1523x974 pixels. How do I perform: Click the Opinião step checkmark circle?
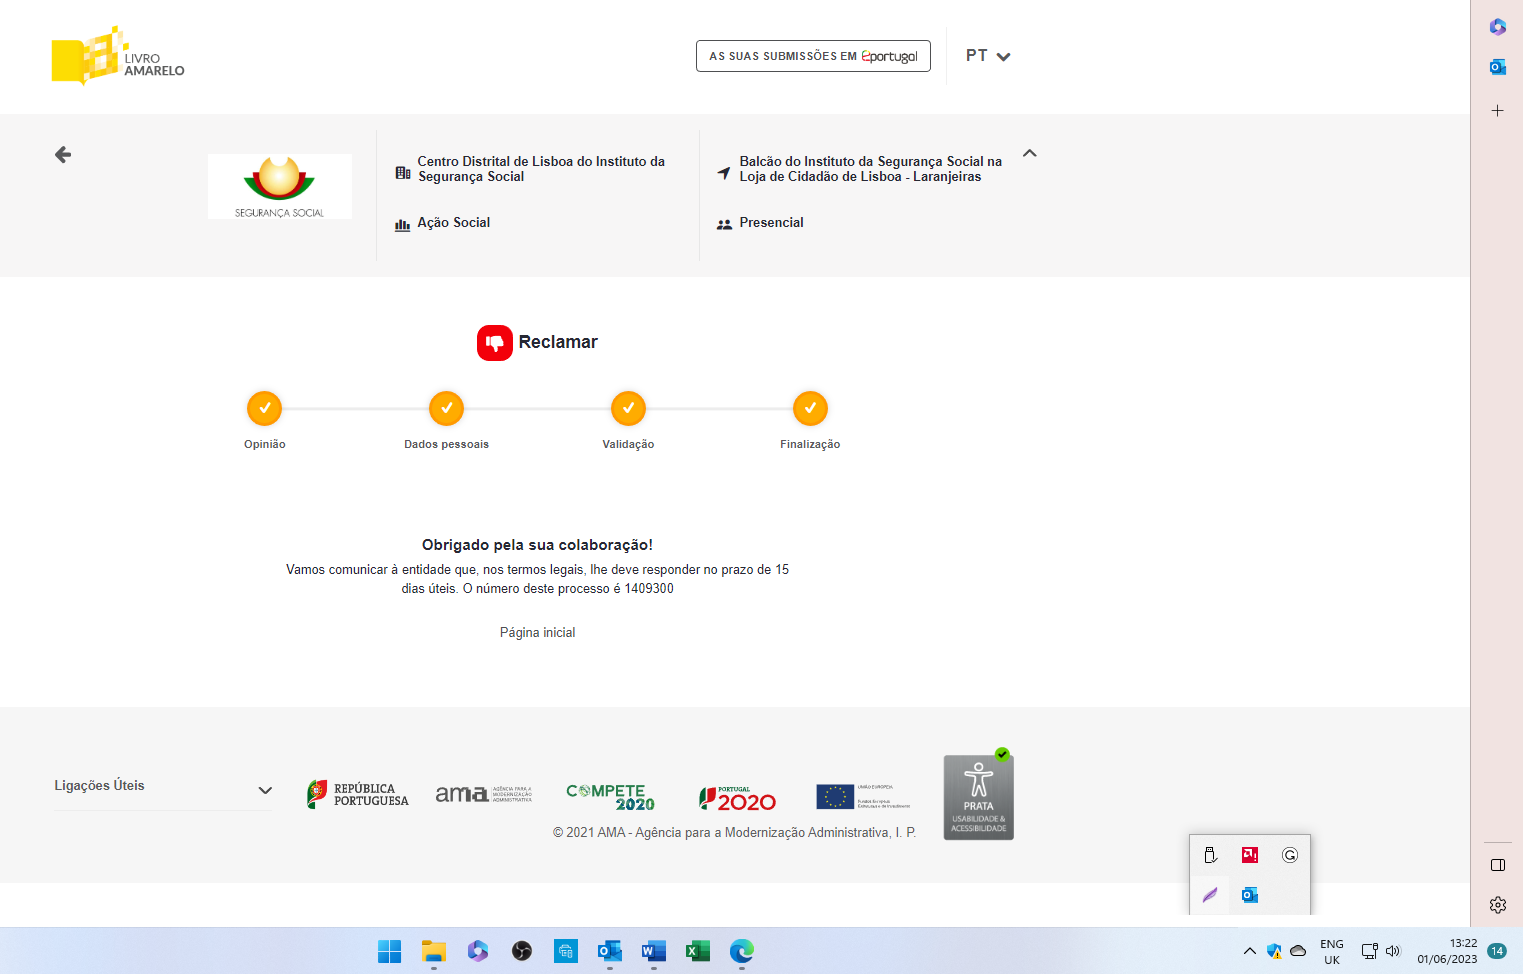click(x=264, y=408)
